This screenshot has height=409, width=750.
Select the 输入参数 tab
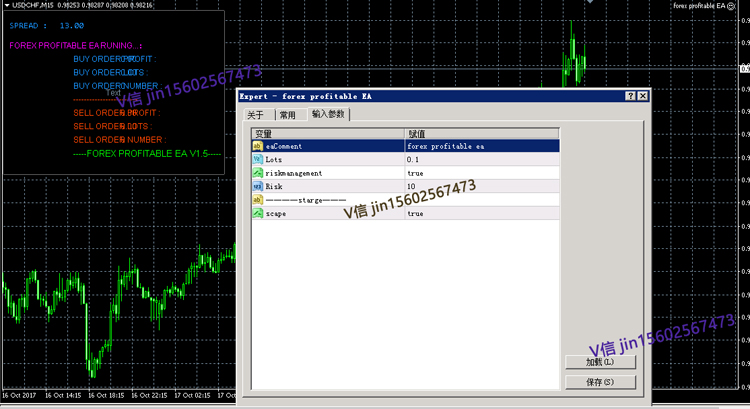329,114
